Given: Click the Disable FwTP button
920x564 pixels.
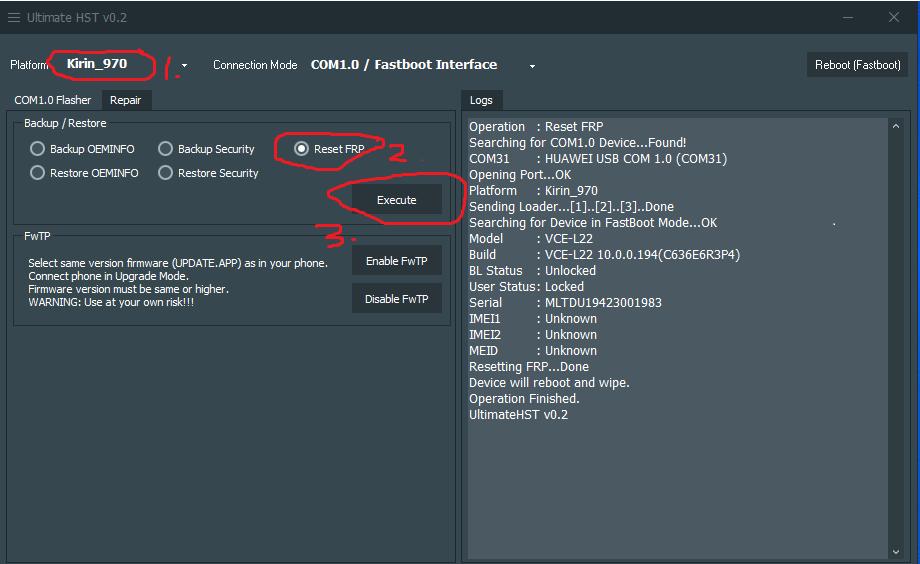Looking at the screenshot, I should point(397,299).
